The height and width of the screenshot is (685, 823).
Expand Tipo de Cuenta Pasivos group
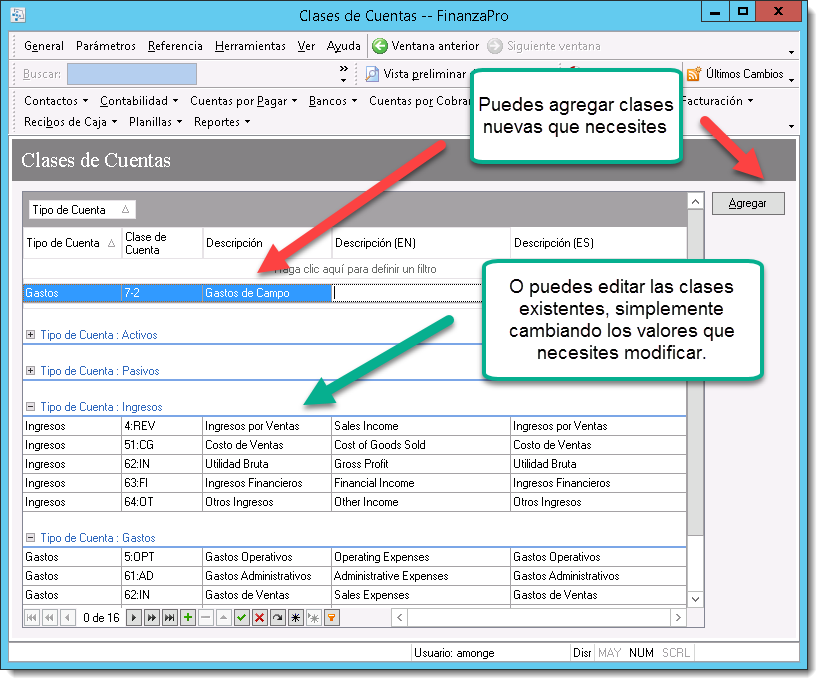[30, 371]
